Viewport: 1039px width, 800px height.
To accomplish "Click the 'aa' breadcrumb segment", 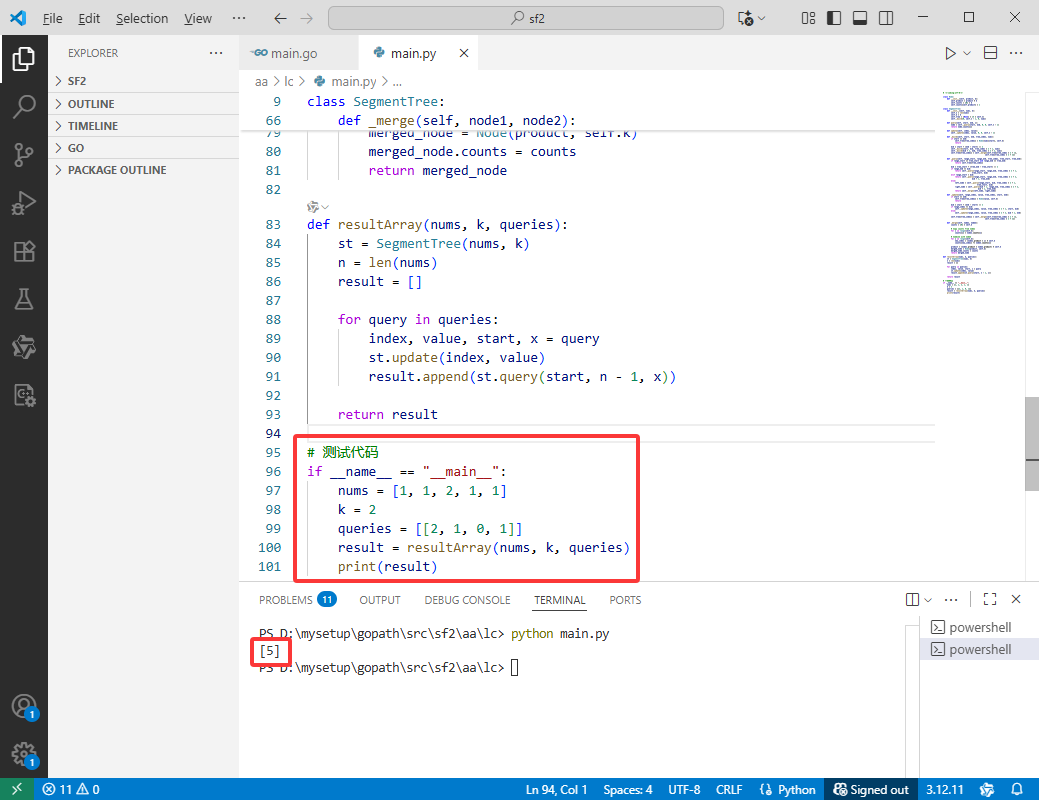I will pos(261,82).
